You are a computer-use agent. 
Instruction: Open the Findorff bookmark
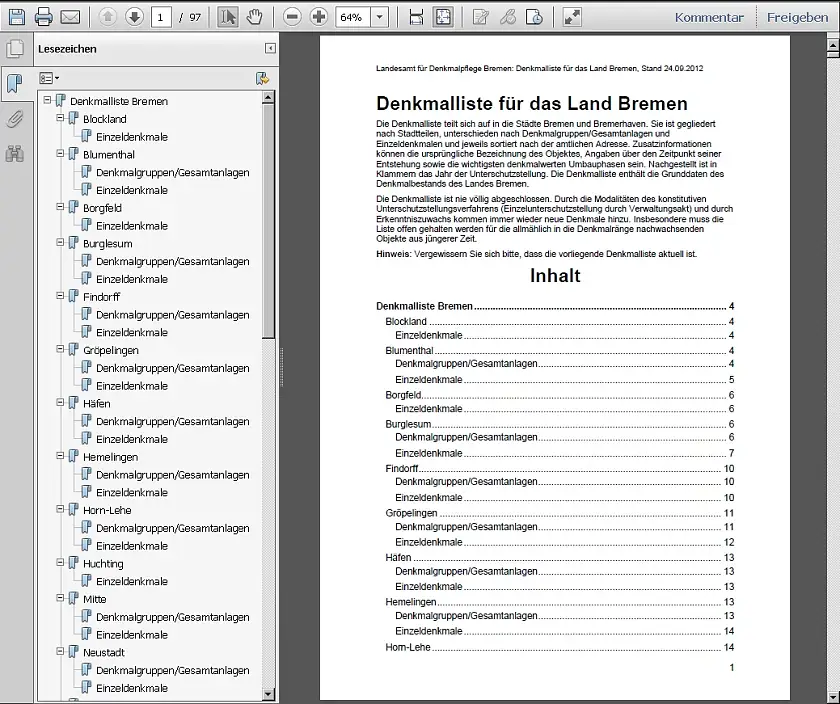click(103, 297)
